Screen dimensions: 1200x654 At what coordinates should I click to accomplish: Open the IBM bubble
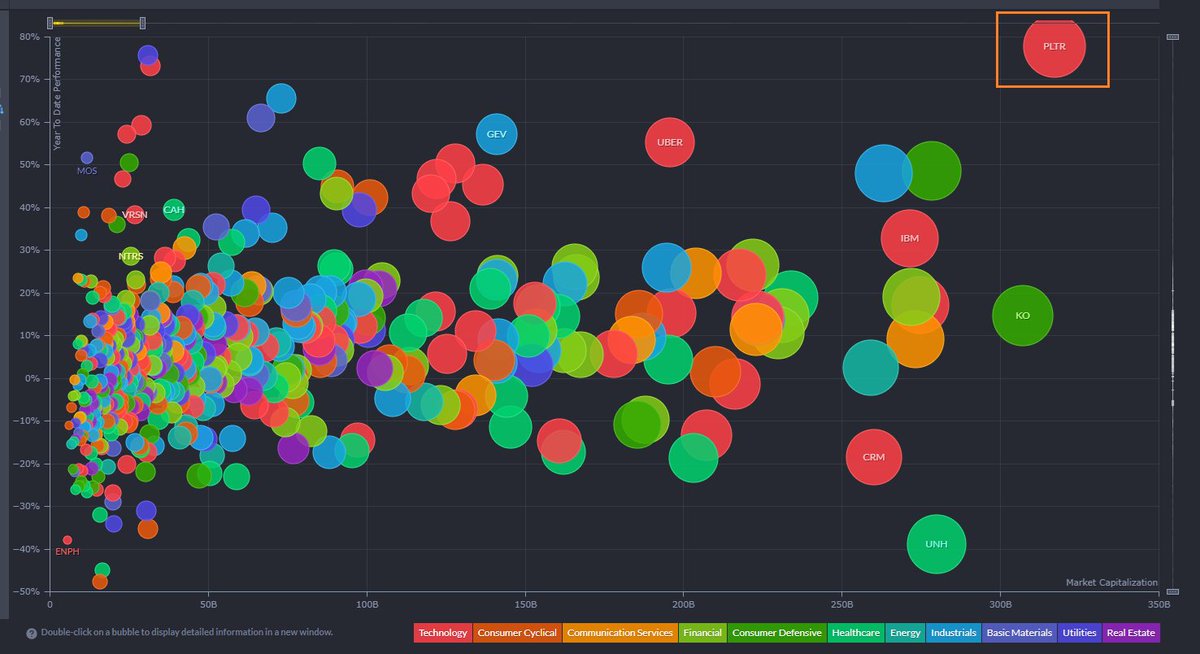(x=909, y=238)
